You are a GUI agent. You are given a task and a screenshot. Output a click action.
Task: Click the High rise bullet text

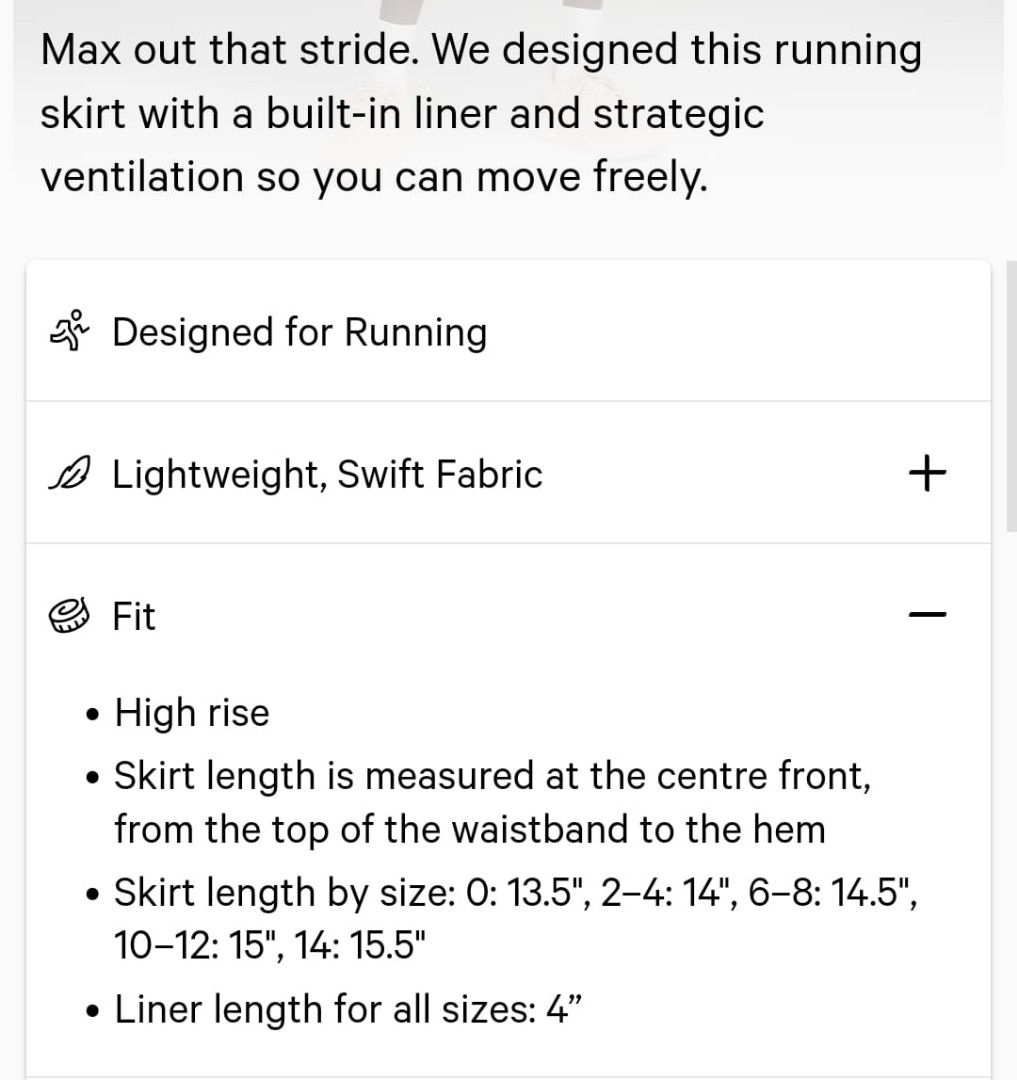point(192,712)
